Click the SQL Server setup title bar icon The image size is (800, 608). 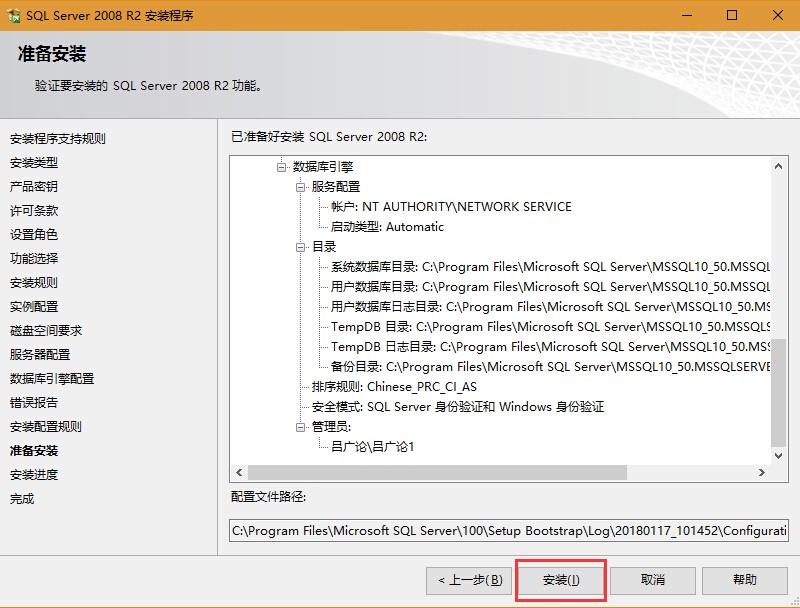point(14,15)
